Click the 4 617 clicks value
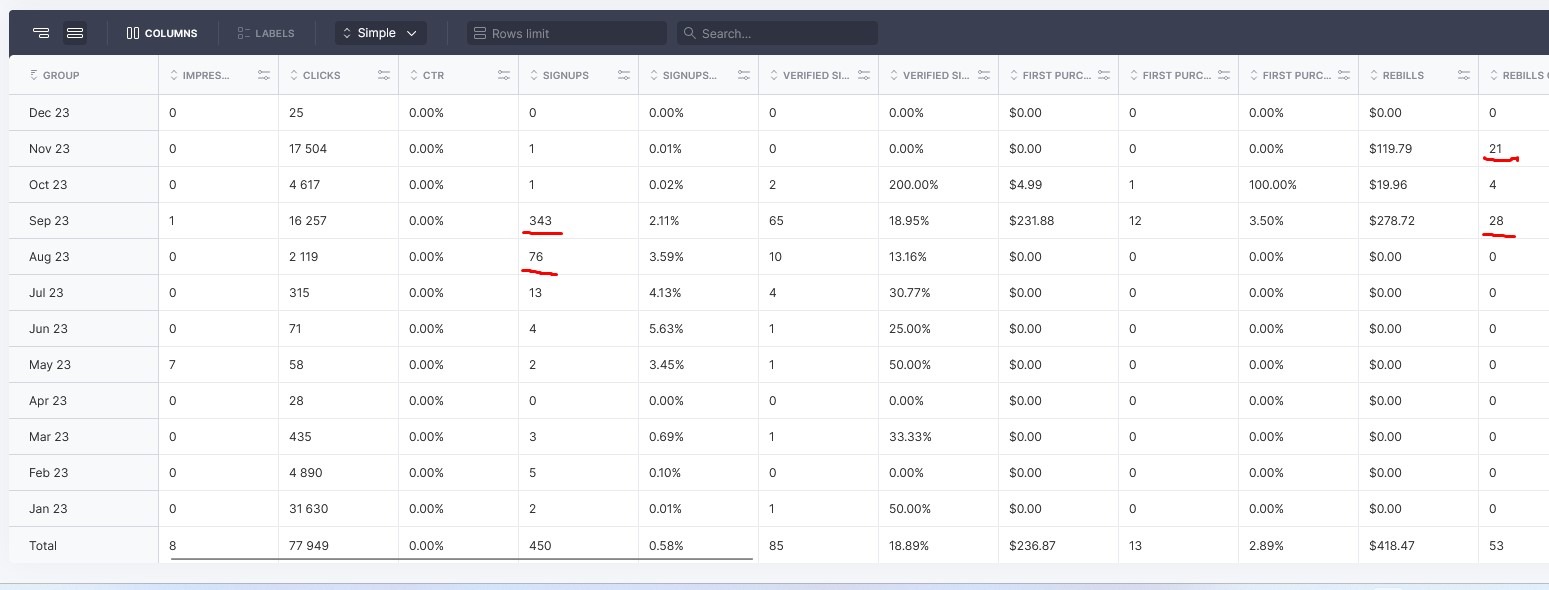The width and height of the screenshot is (1549, 590). (304, 185)
